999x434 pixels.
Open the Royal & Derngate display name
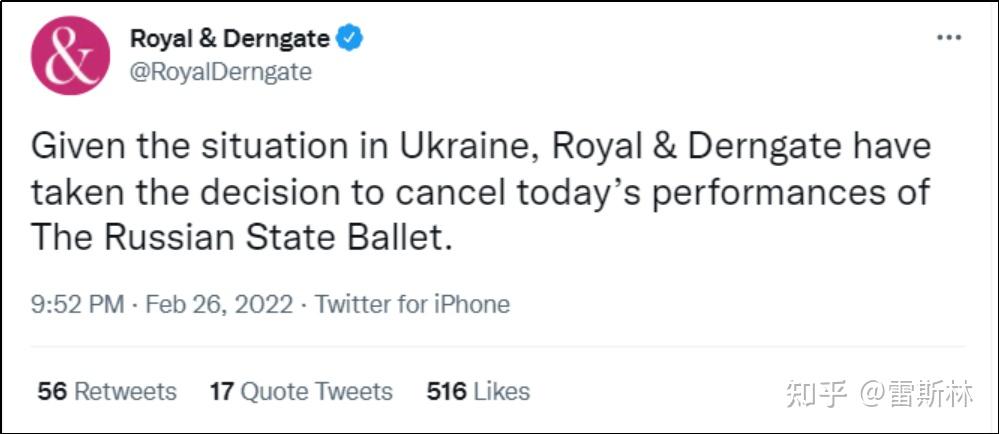(x=230, y=39)
